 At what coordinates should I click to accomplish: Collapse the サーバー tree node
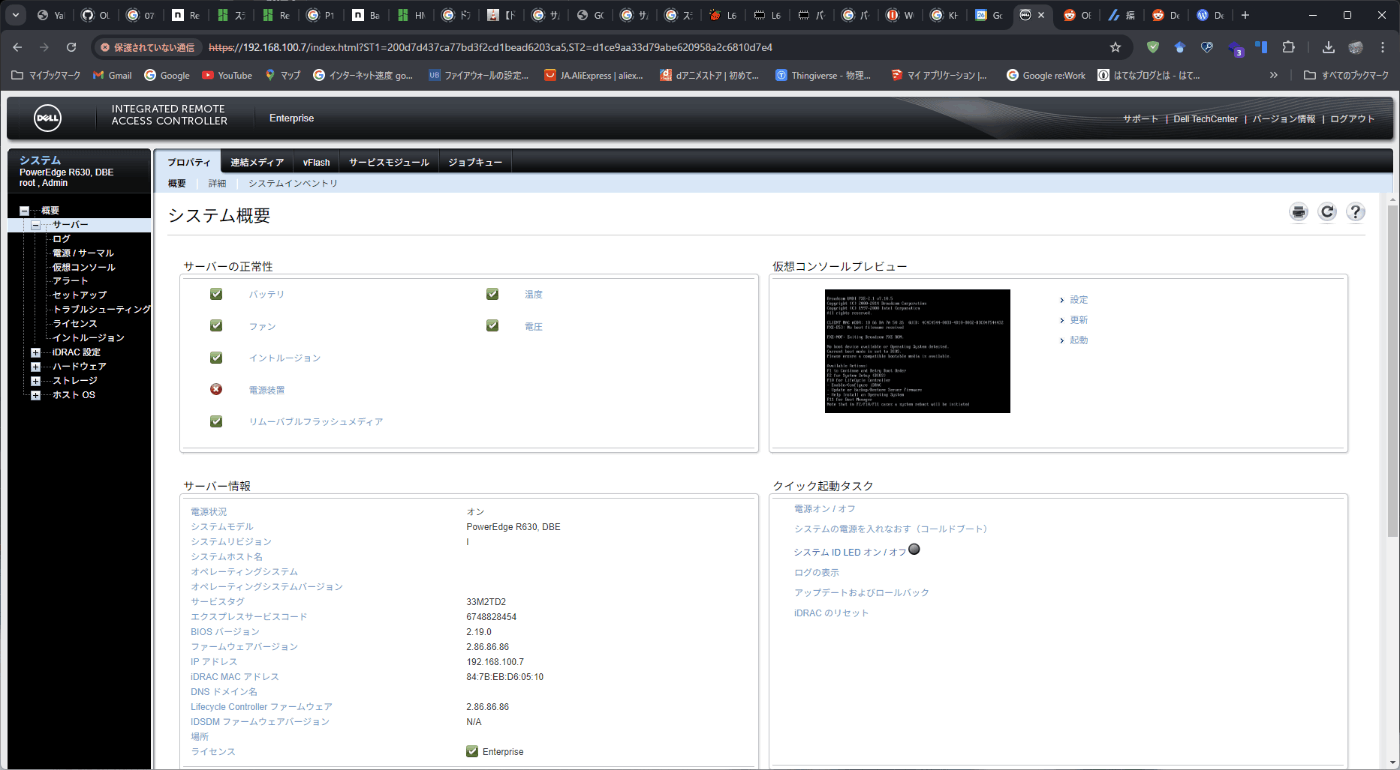pyautogui.click(x=35, y=225)
